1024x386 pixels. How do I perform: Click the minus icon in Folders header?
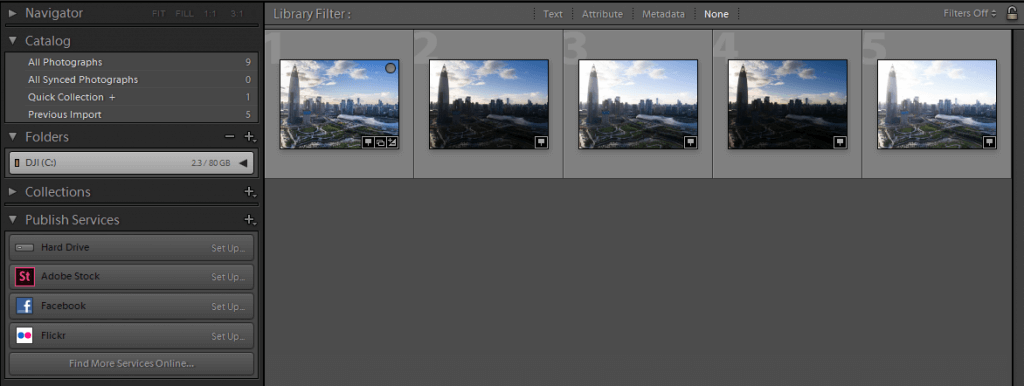point(229,137)
